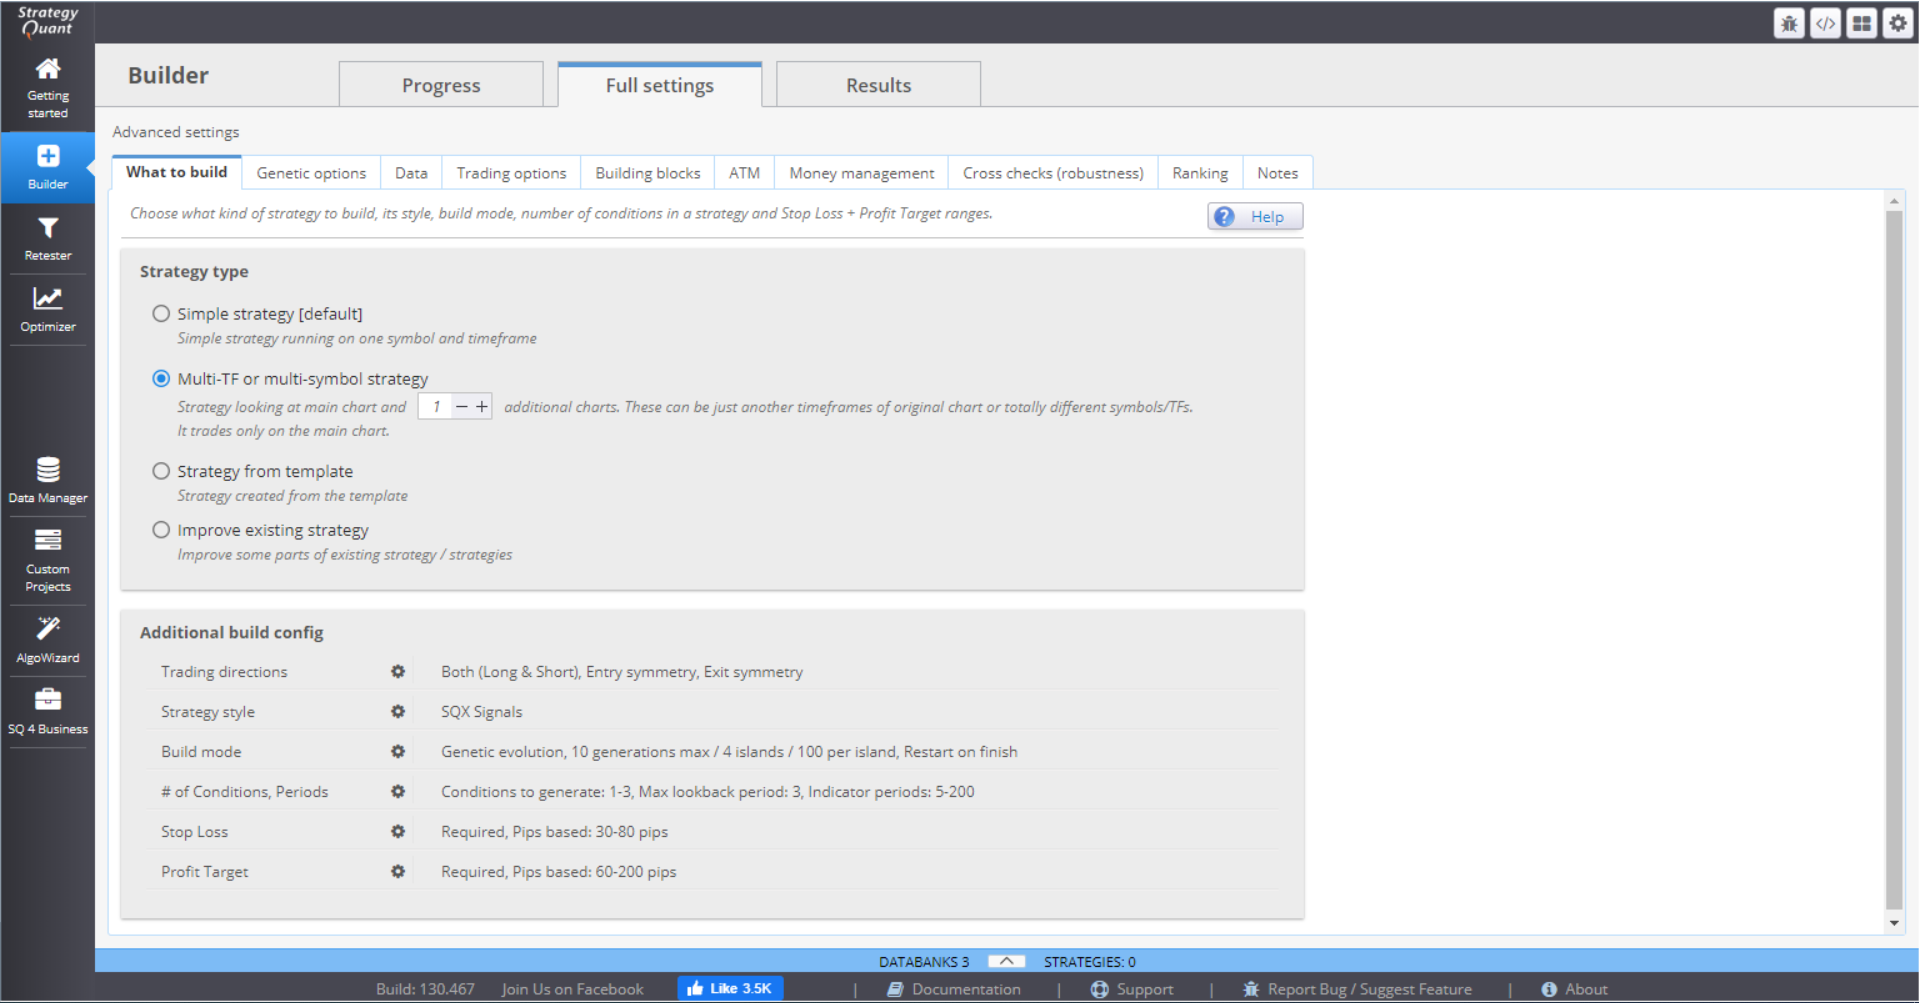Switch to the Full settings tab
This screenshot has width=1919, height=1003.
coord(660,85)
